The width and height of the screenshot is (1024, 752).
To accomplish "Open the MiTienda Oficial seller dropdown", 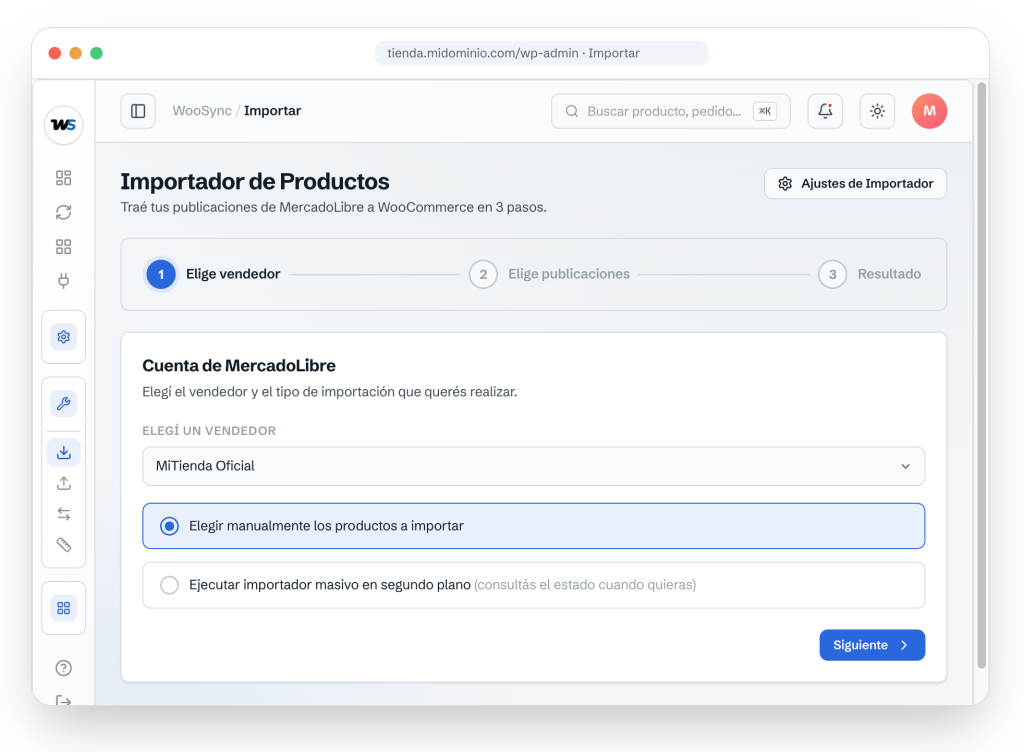I will 534,466.
